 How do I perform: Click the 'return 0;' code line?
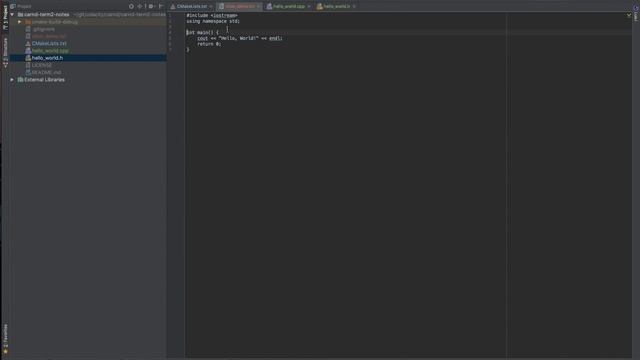click(209, 44)
